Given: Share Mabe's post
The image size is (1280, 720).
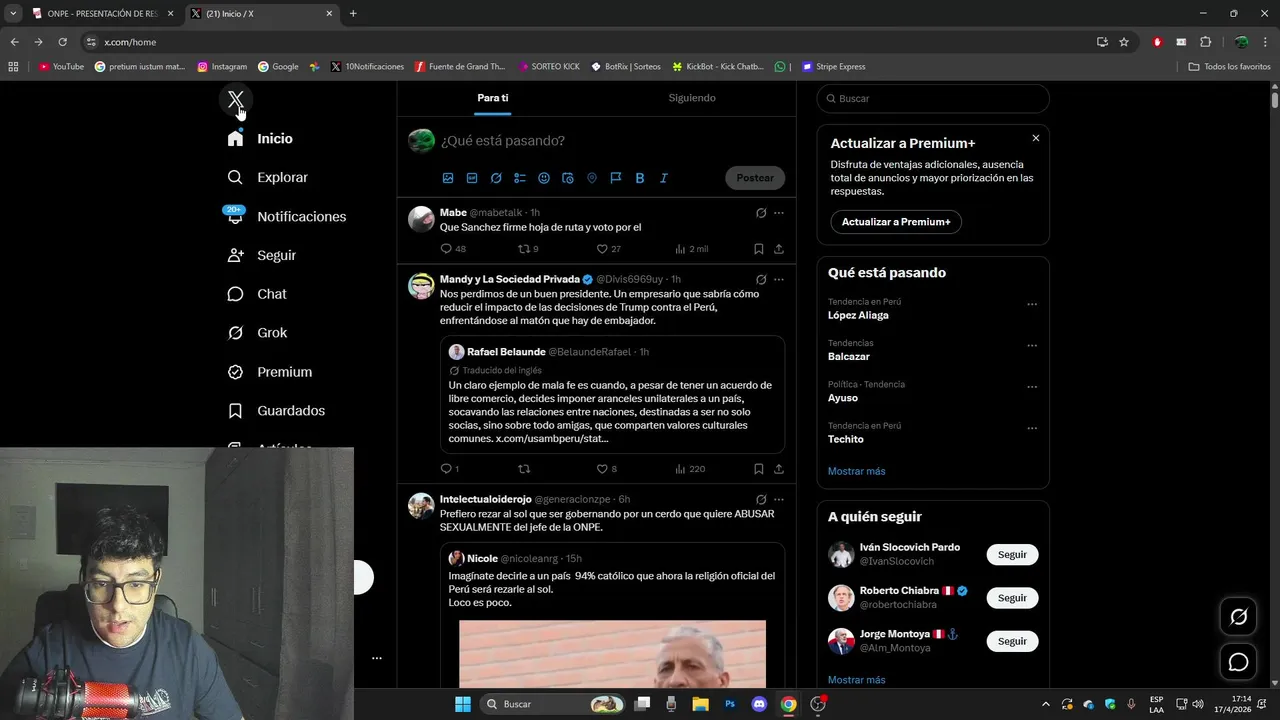Looking at the screenshot, I should pos(779,249).
